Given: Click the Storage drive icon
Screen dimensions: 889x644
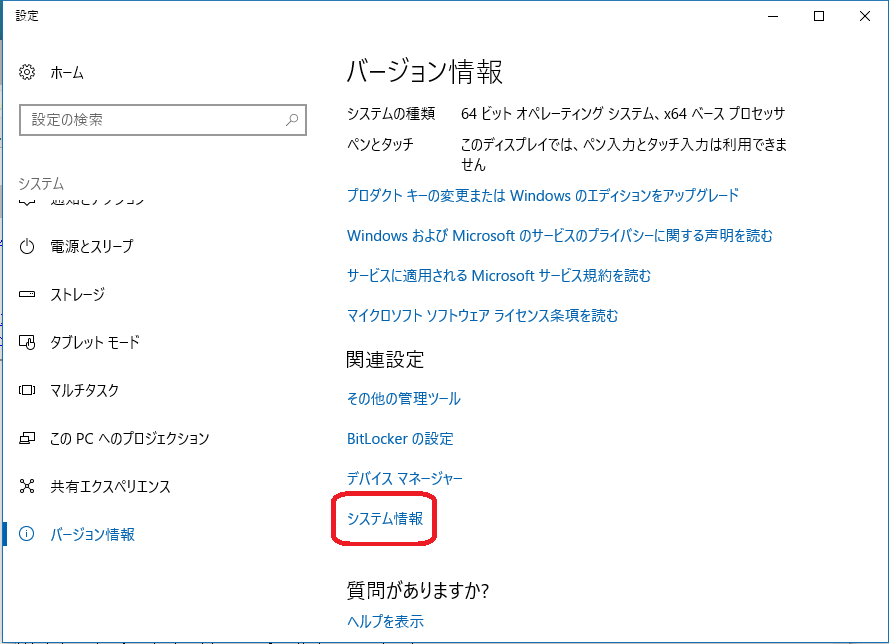Looking at the screenshot, I should click(28, 295).
